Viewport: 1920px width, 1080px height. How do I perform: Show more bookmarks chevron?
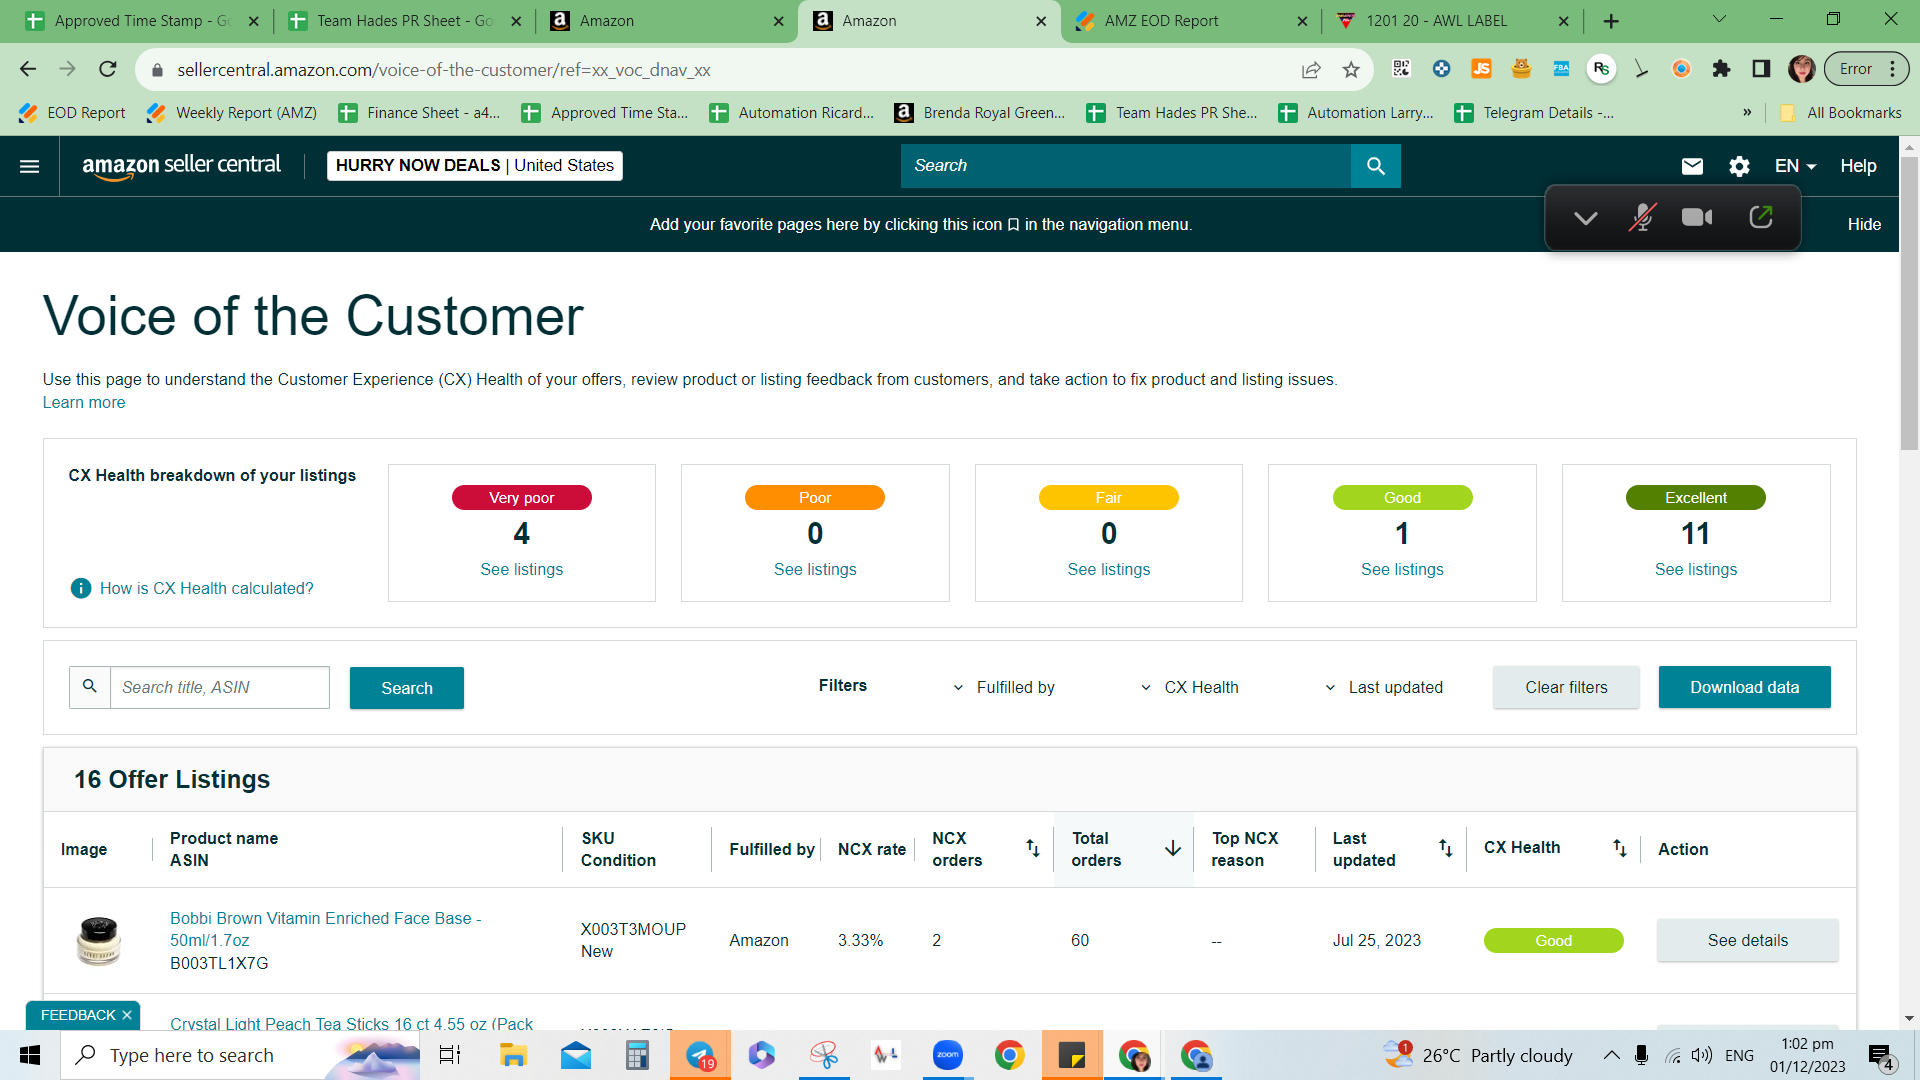(1747, 113)
